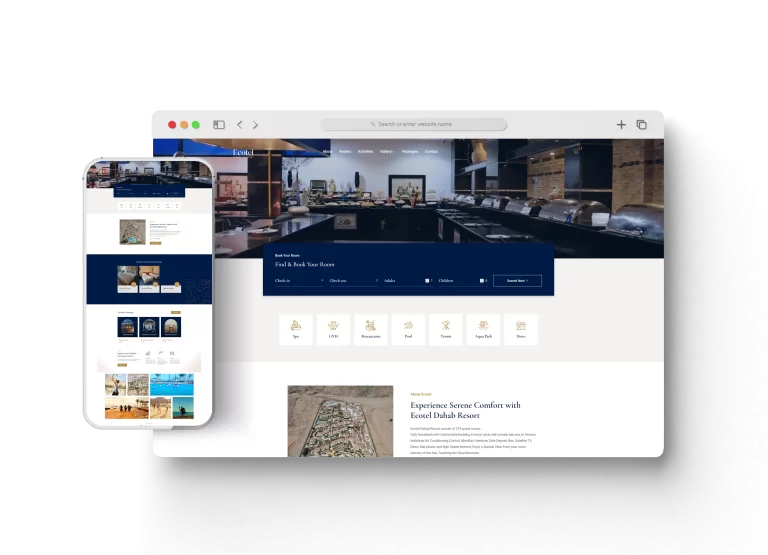Viewport: 768px width, 555px height.
Task: Click the magnifier icon in address bar
Action: pyautogui.click(x=373, y=124)
